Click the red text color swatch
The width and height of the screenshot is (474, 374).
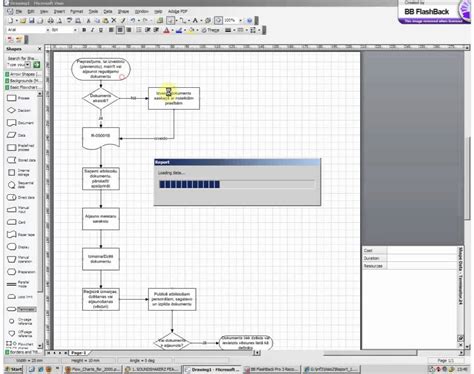[167, 30]
